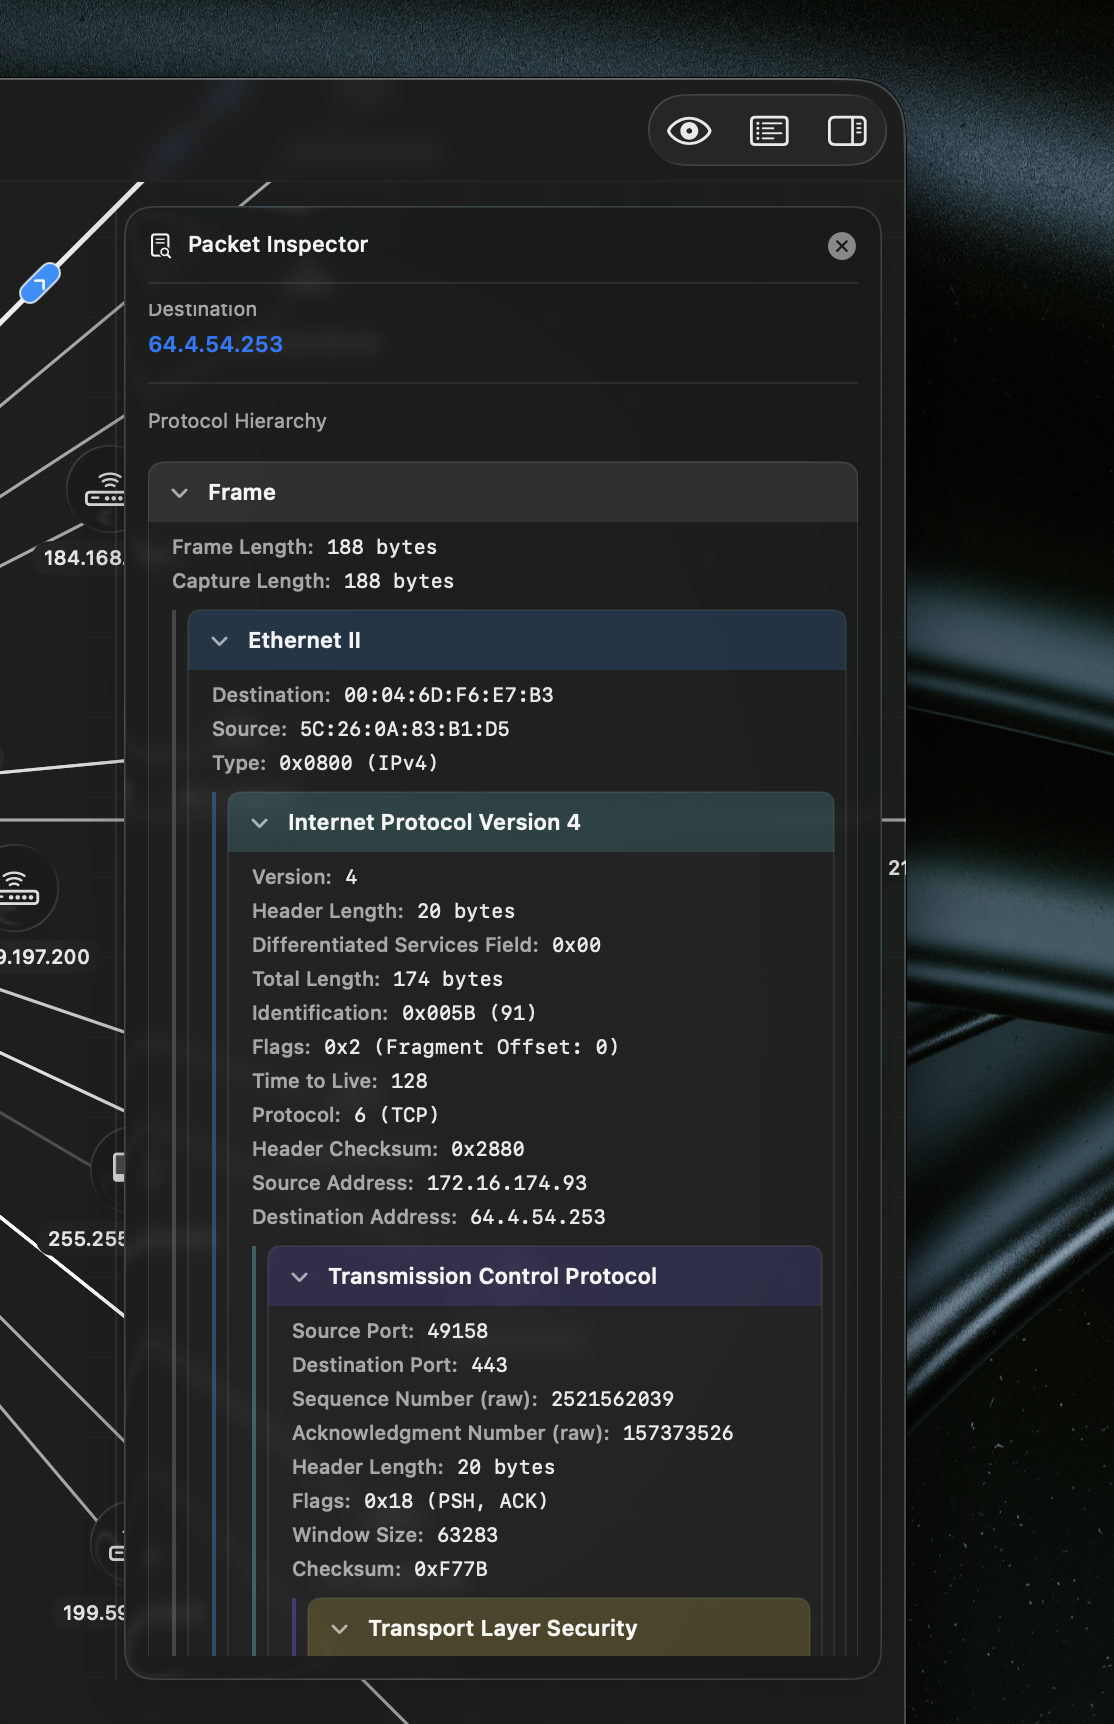Click the Packet Inspector document search icon
Viewport: 1114px width, 1724px height.
(x=160, y=245)
